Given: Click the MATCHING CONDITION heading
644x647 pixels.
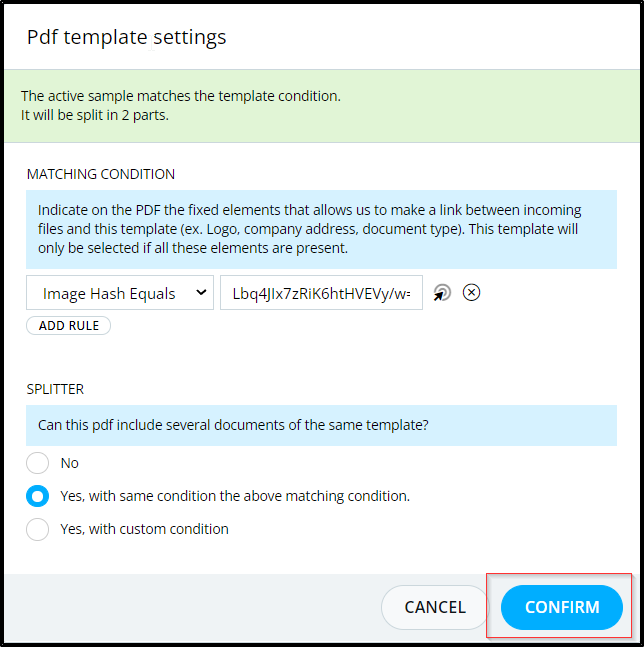Looking at the screenshot, I should tap(101, 174).
